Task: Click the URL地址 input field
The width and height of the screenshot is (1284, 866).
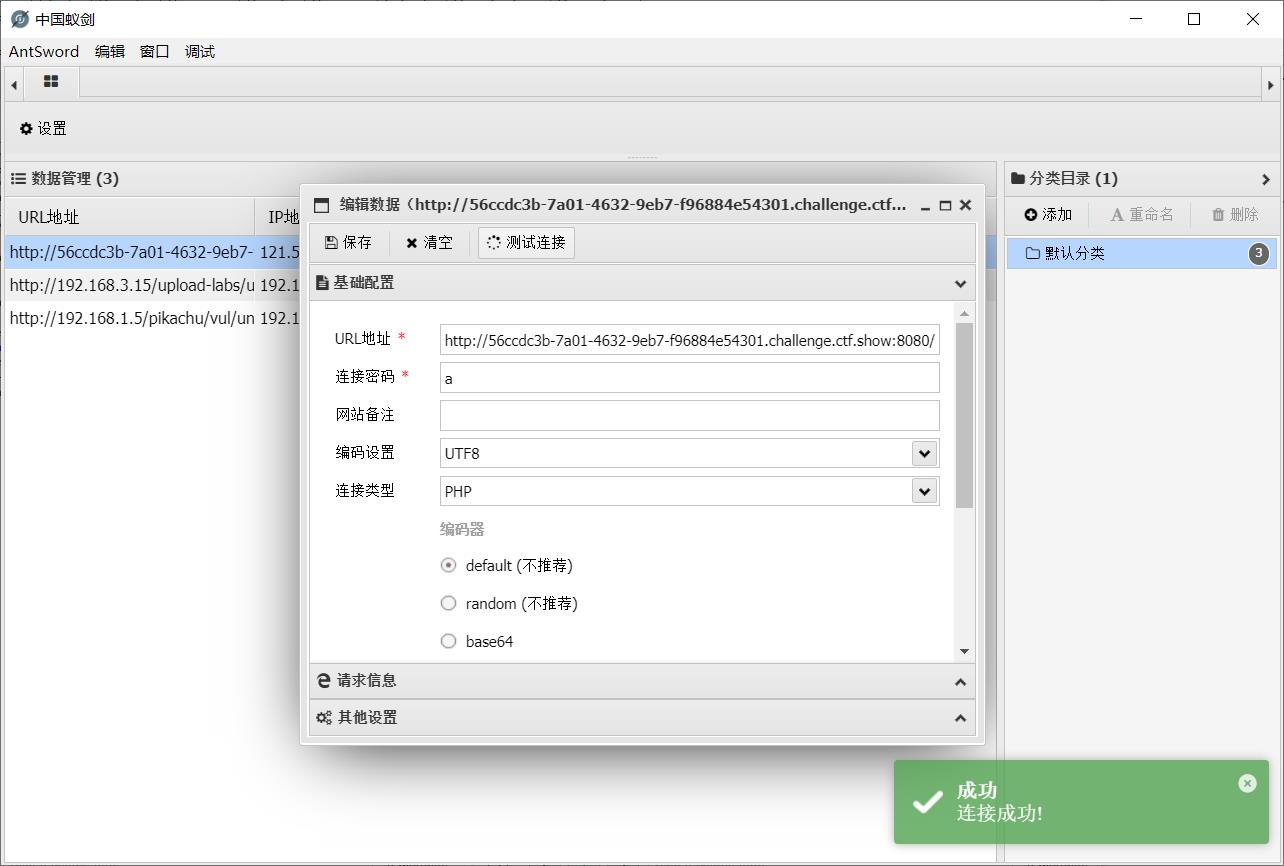Action: 690,340
